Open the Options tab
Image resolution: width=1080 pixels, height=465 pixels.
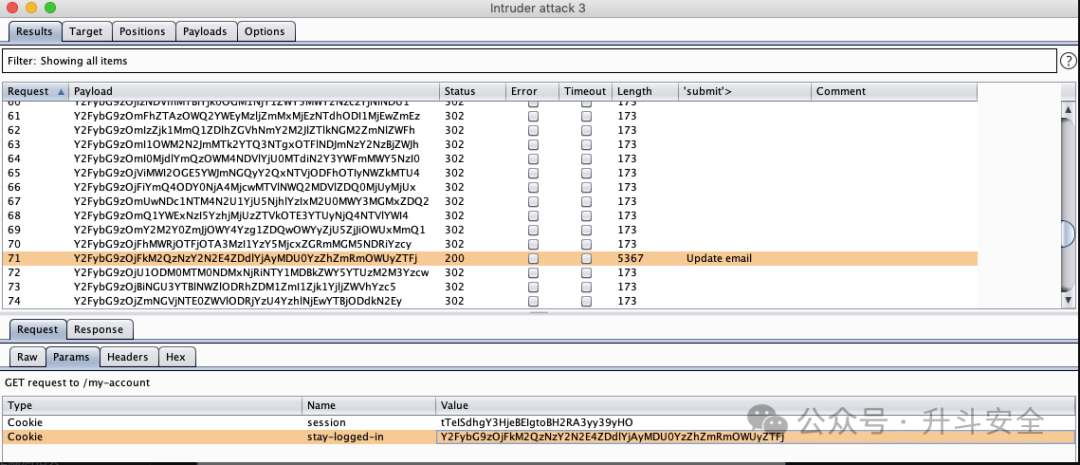(265, 32)
